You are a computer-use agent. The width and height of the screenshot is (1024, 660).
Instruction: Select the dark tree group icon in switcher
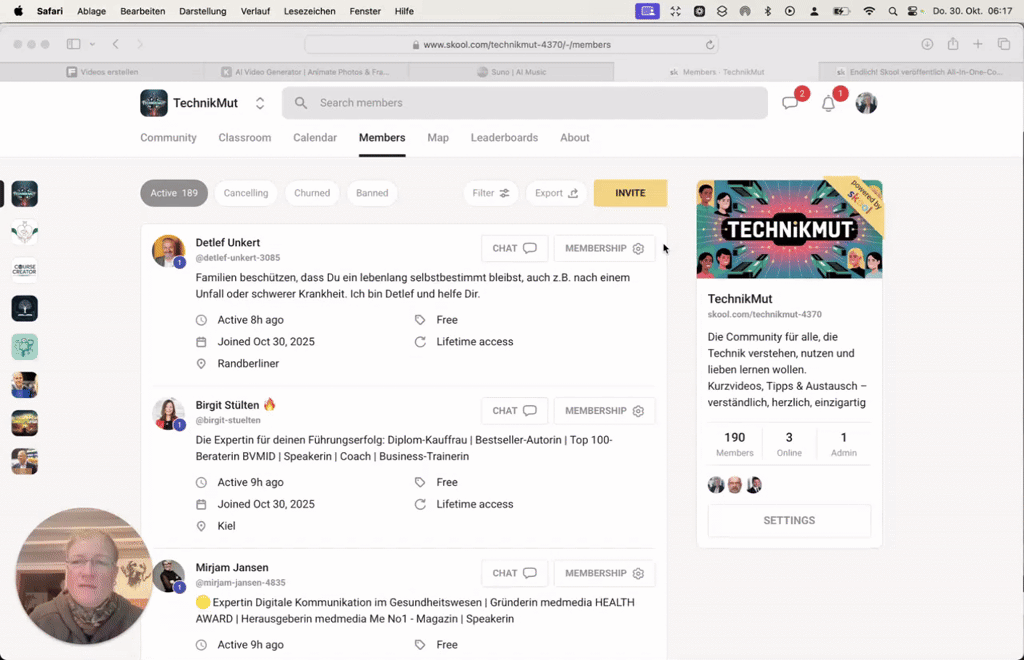[x=25, y=308]
